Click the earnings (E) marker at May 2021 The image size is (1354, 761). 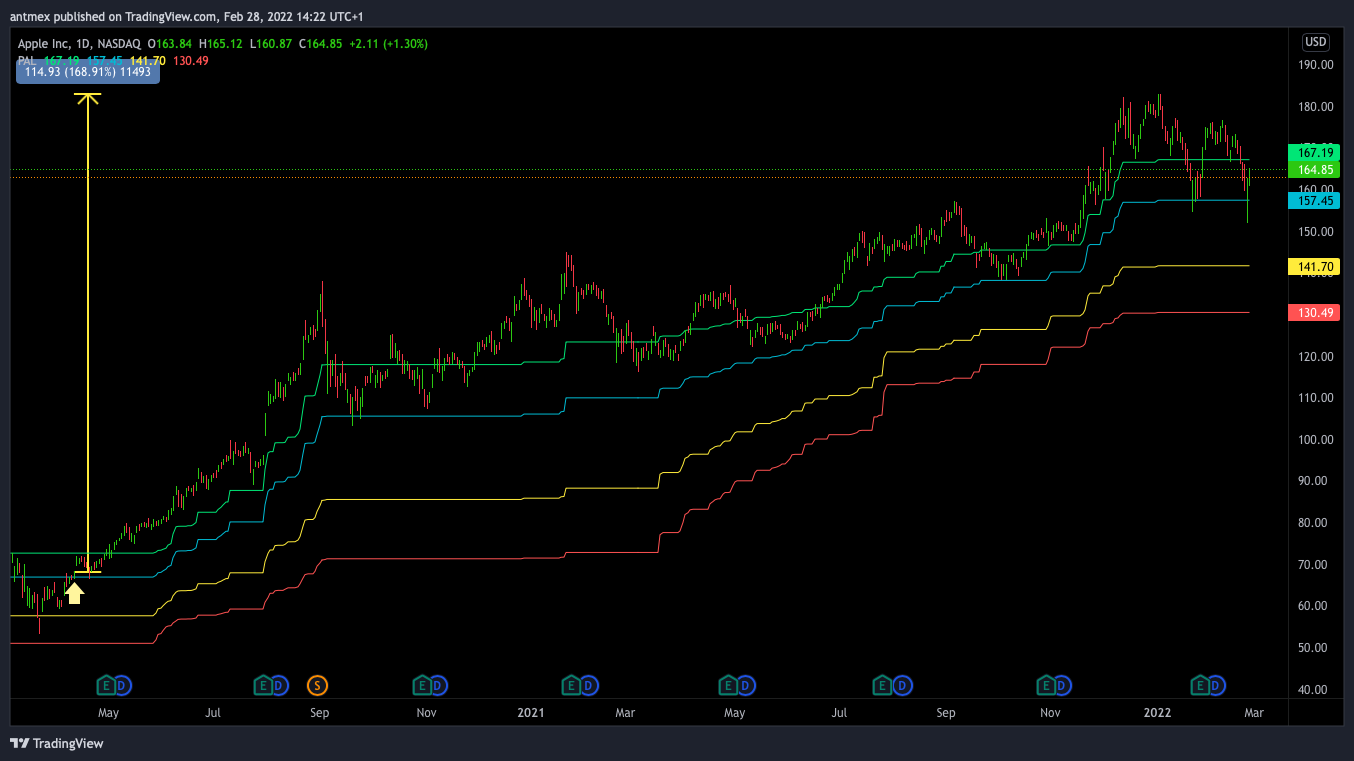point(728,685)
